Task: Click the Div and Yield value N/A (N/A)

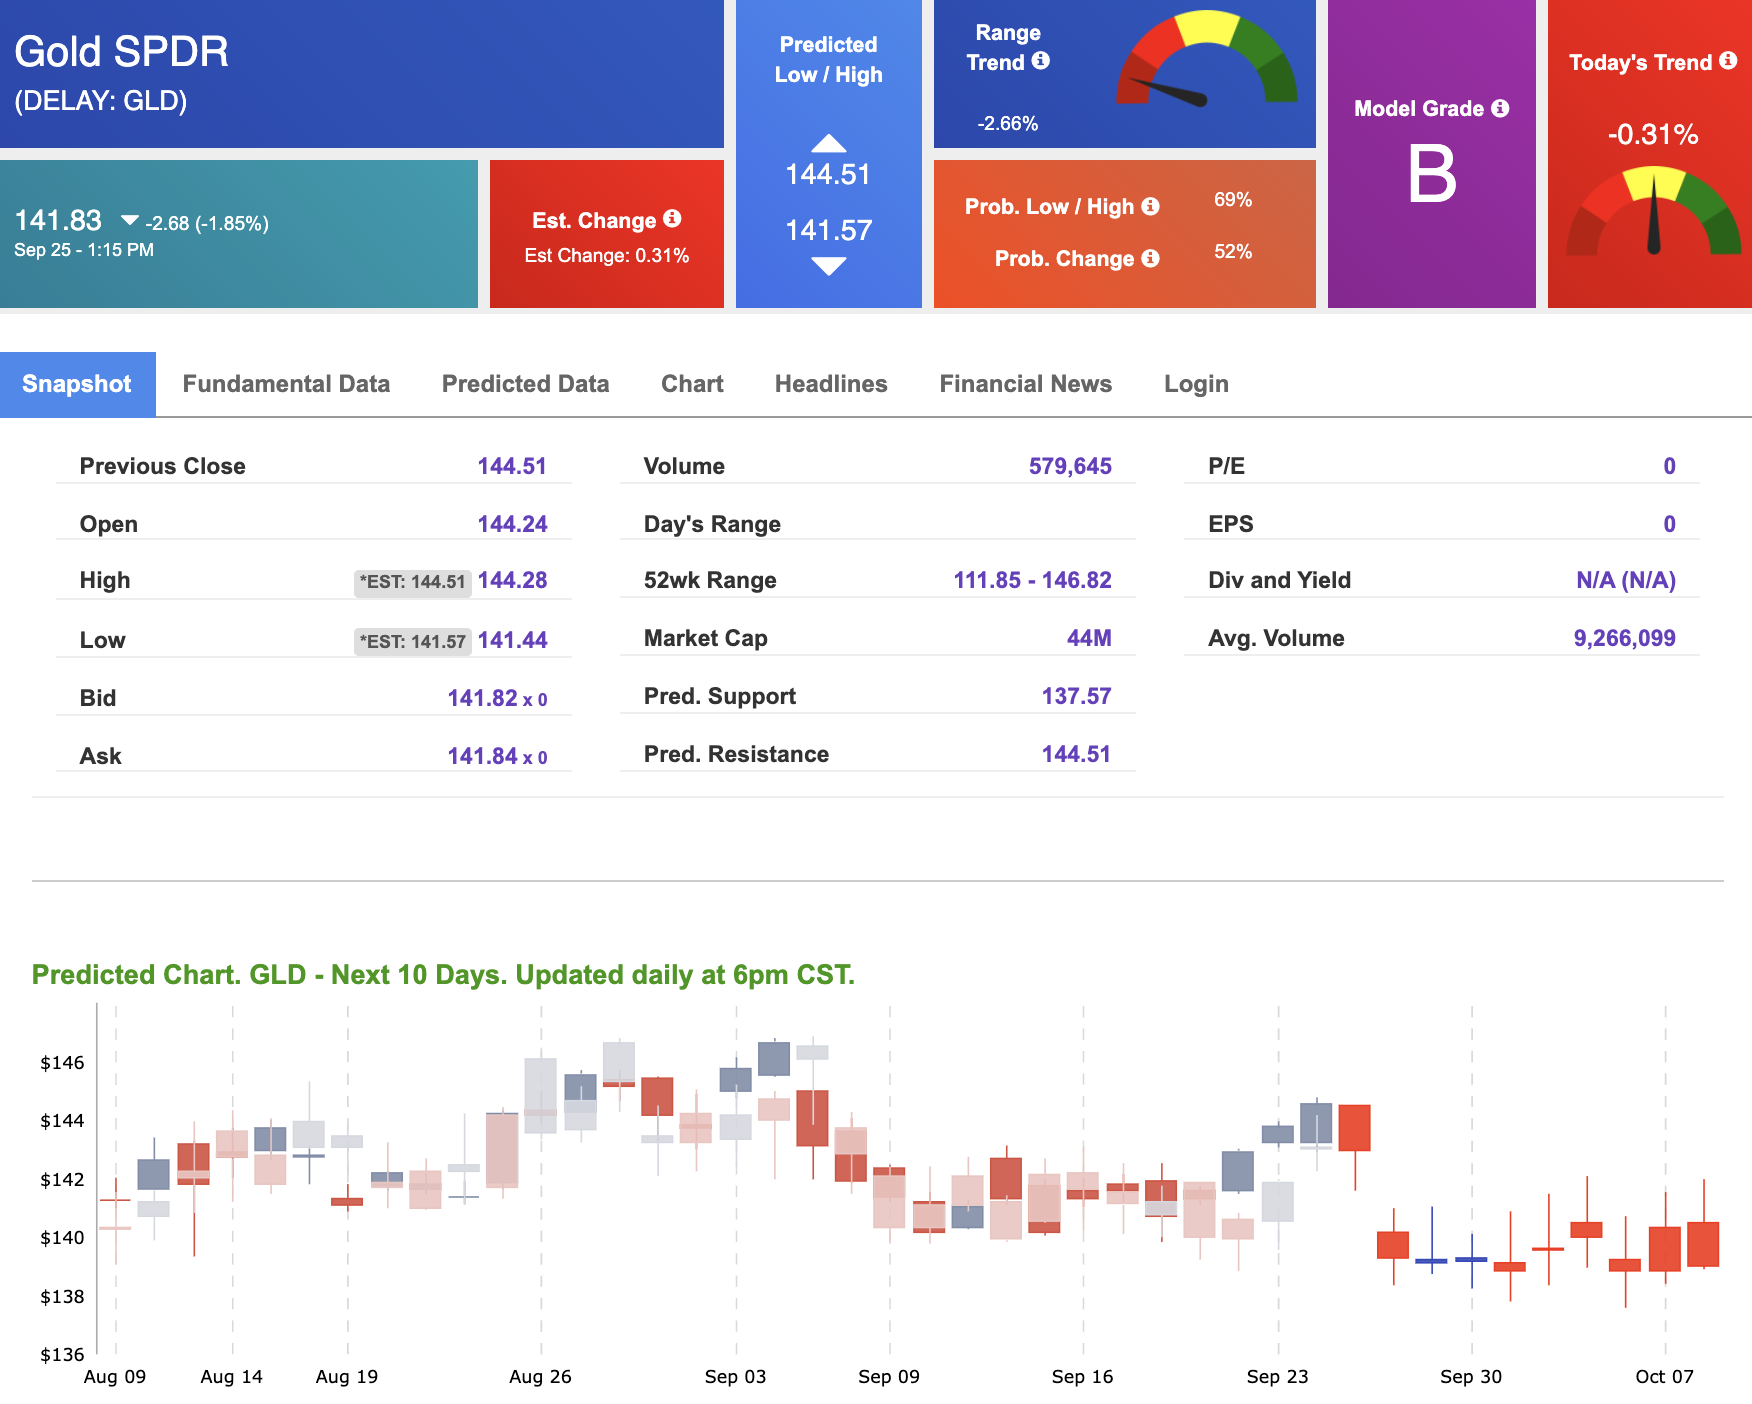Action: [1626, 580]
